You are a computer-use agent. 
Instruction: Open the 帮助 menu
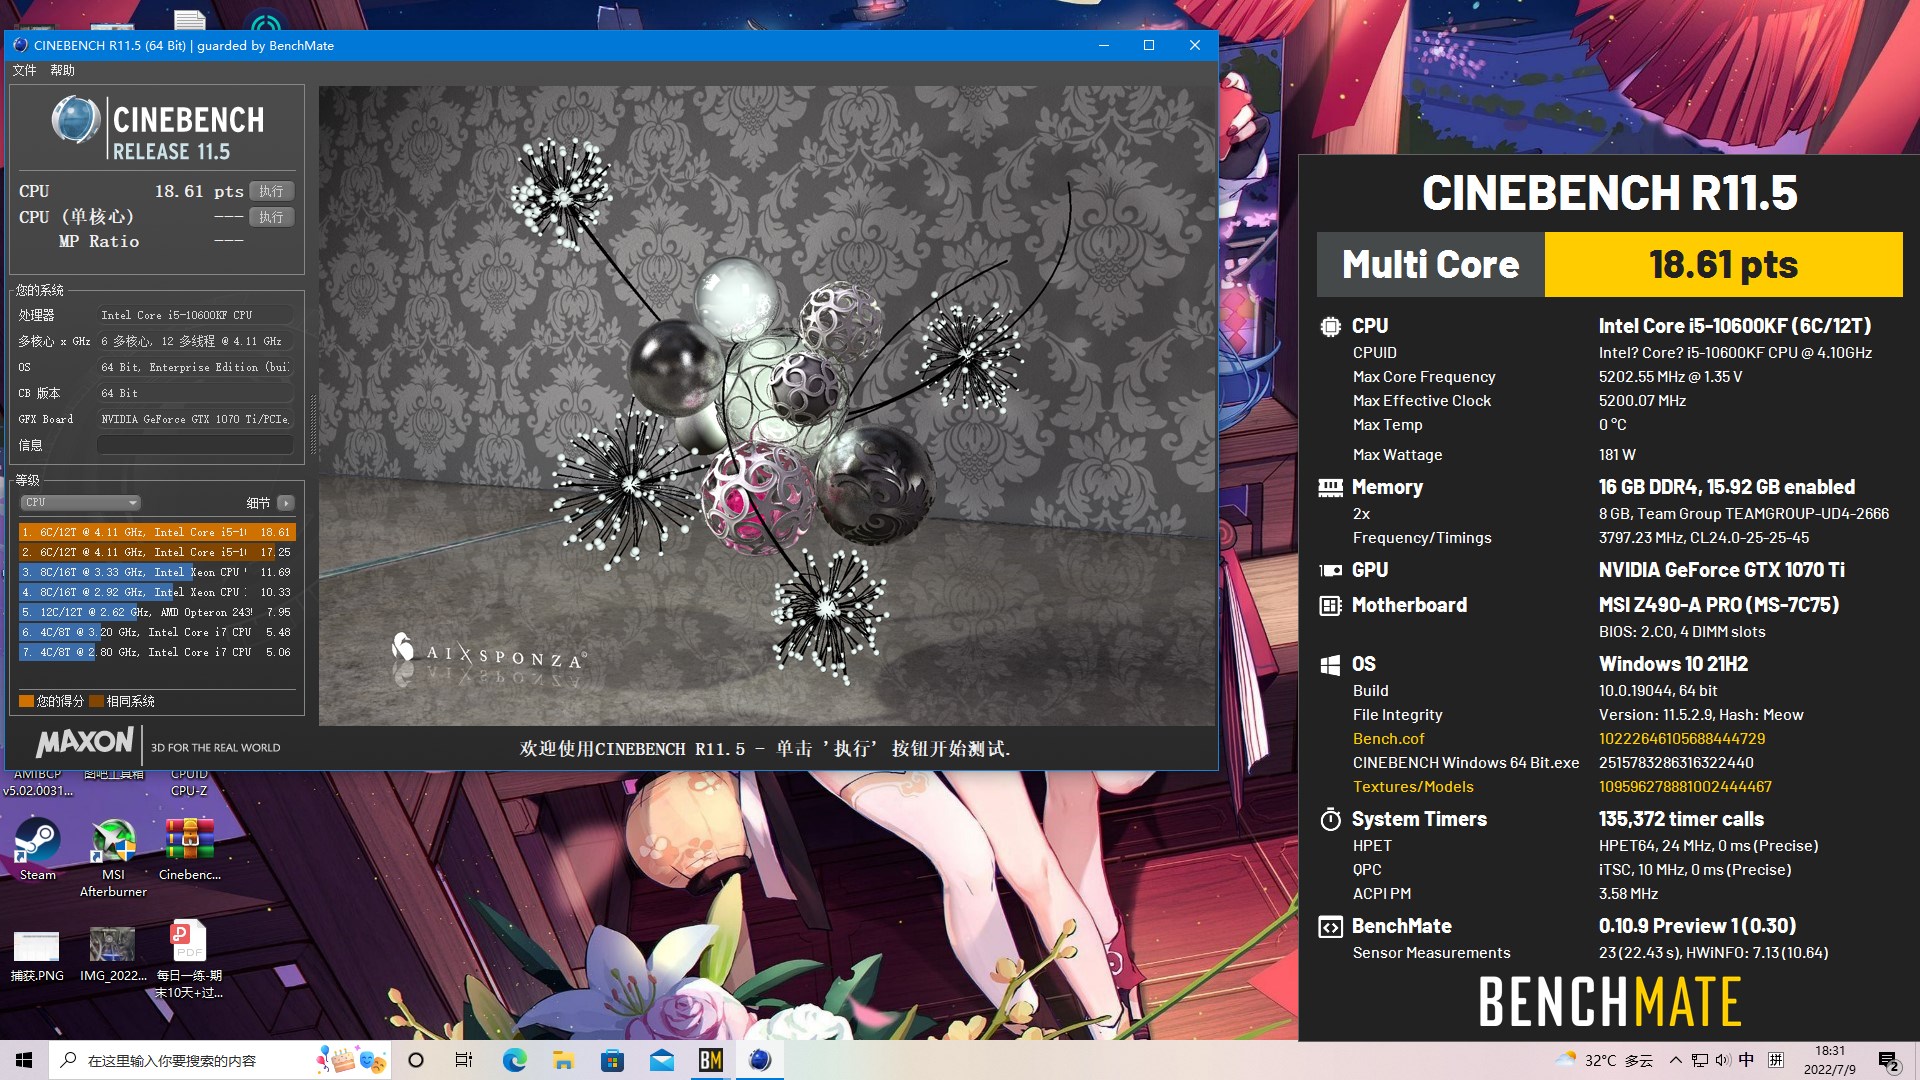(62, 70)
